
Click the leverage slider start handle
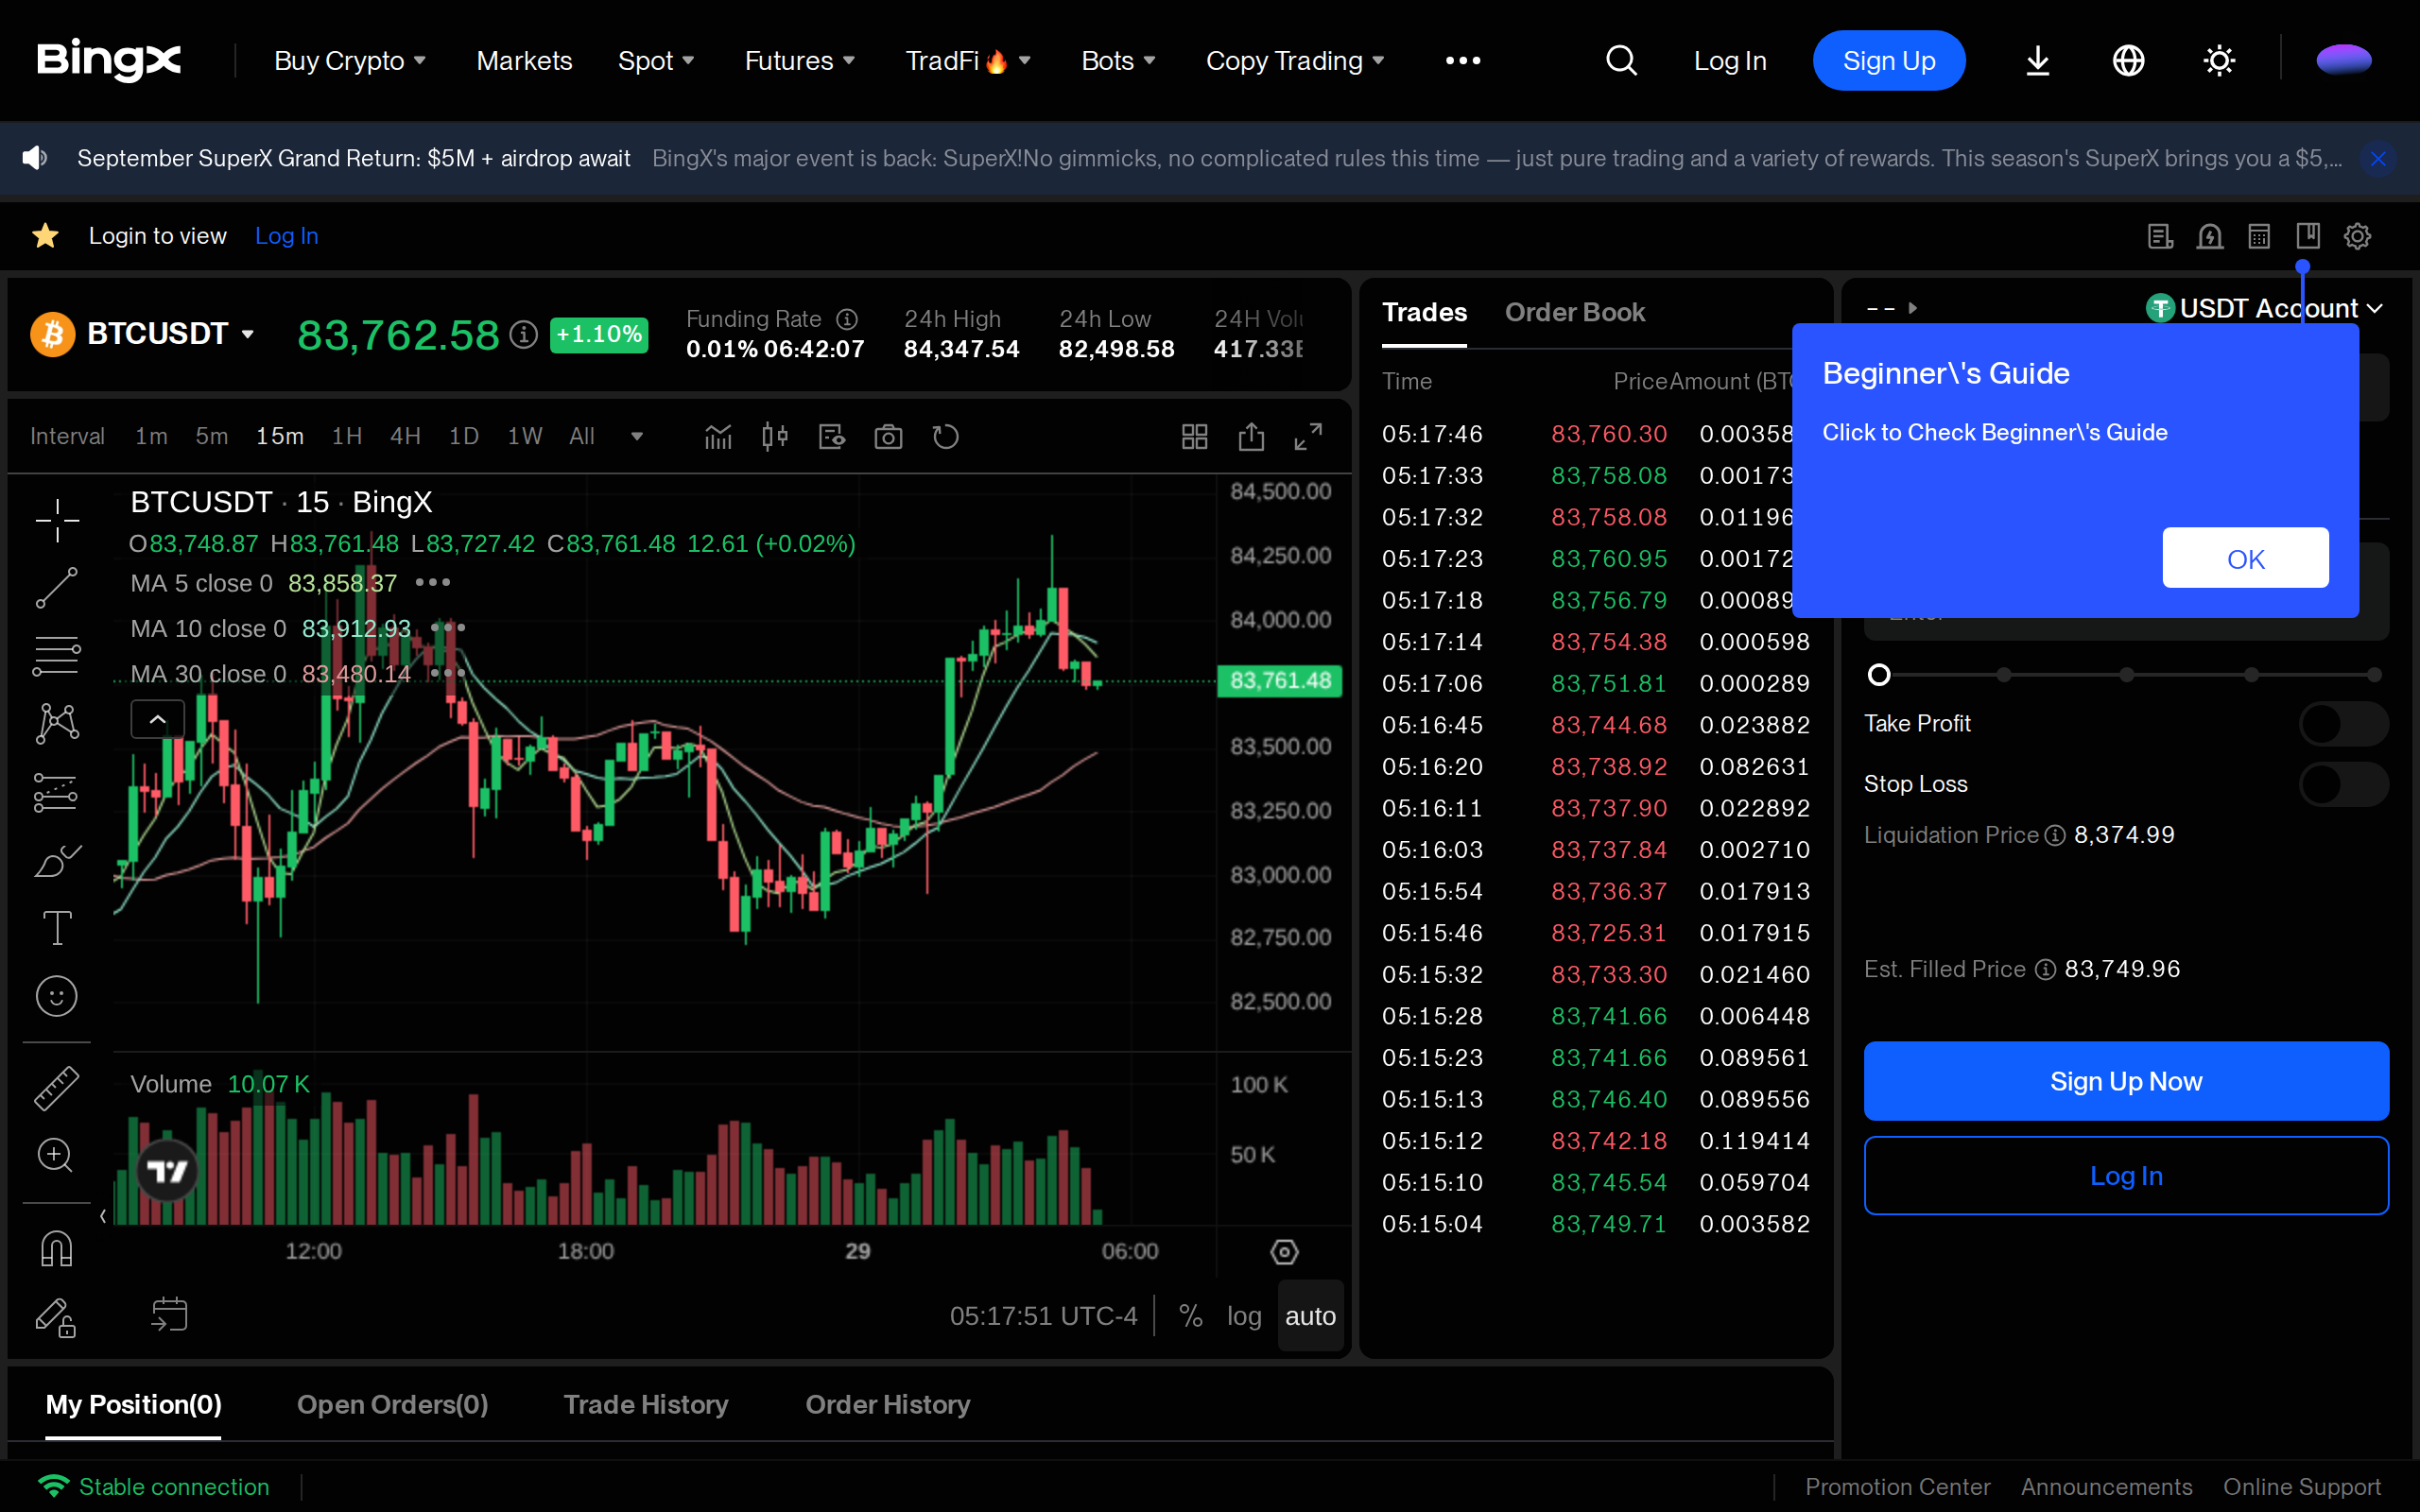pos(1879,675)
